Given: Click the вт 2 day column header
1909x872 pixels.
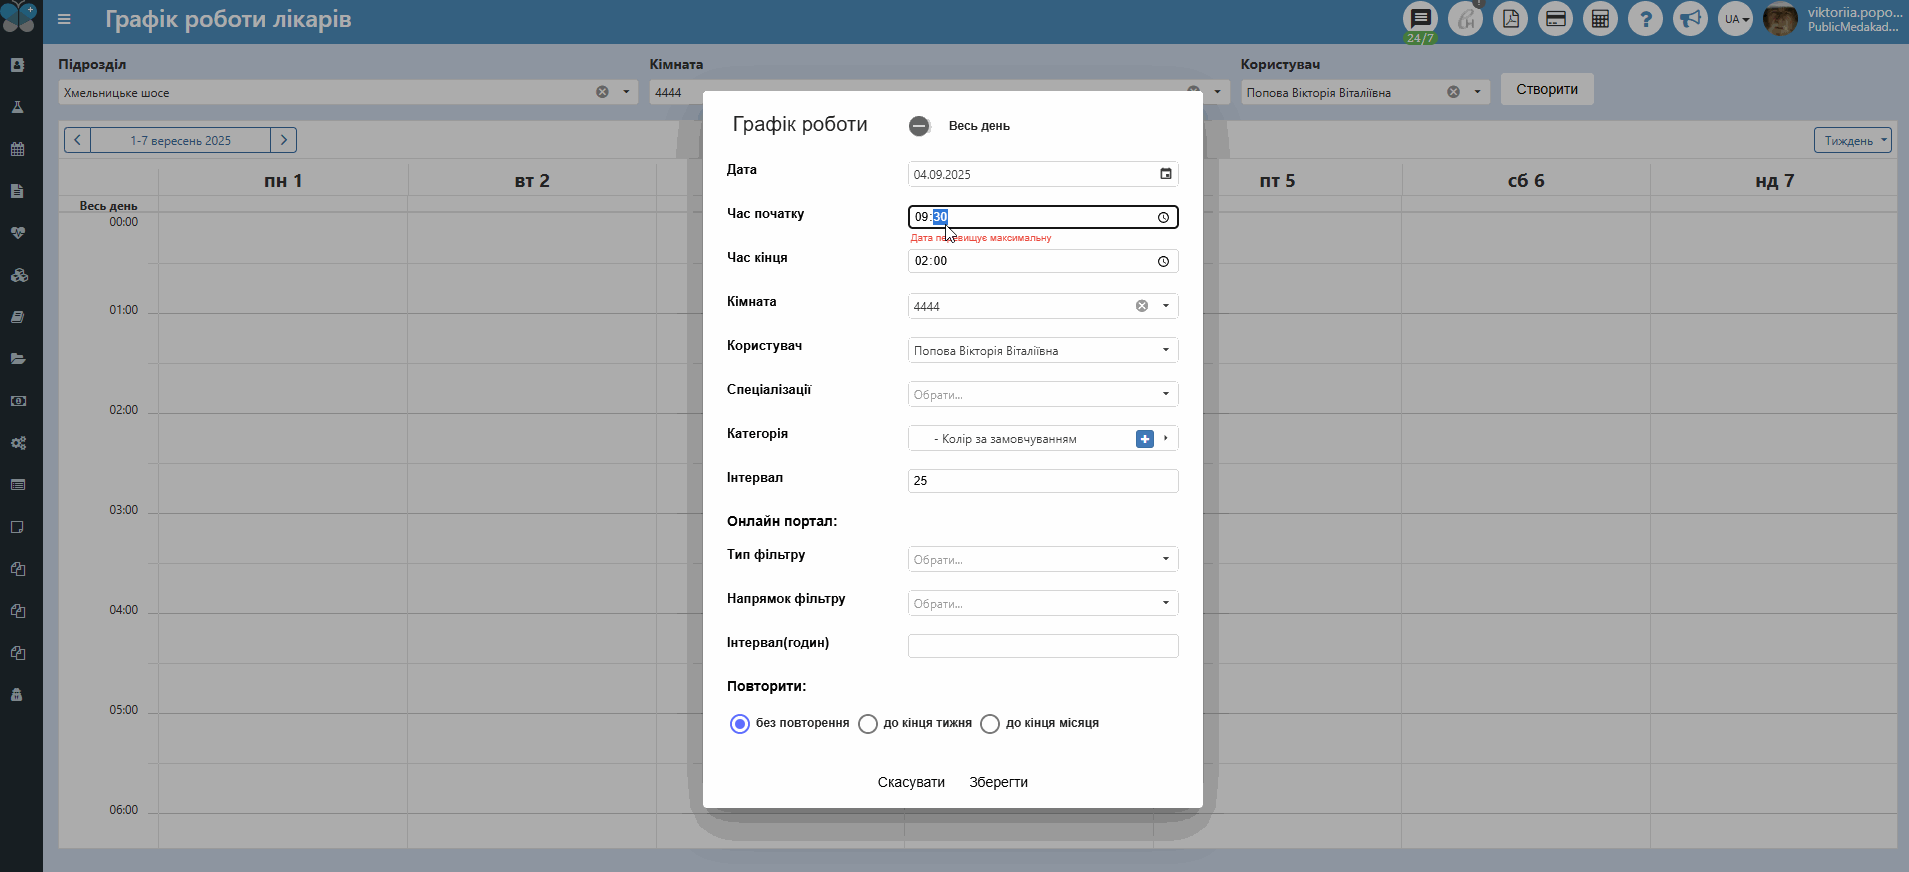Looking at the screenshot, I should tap(532, 181).
